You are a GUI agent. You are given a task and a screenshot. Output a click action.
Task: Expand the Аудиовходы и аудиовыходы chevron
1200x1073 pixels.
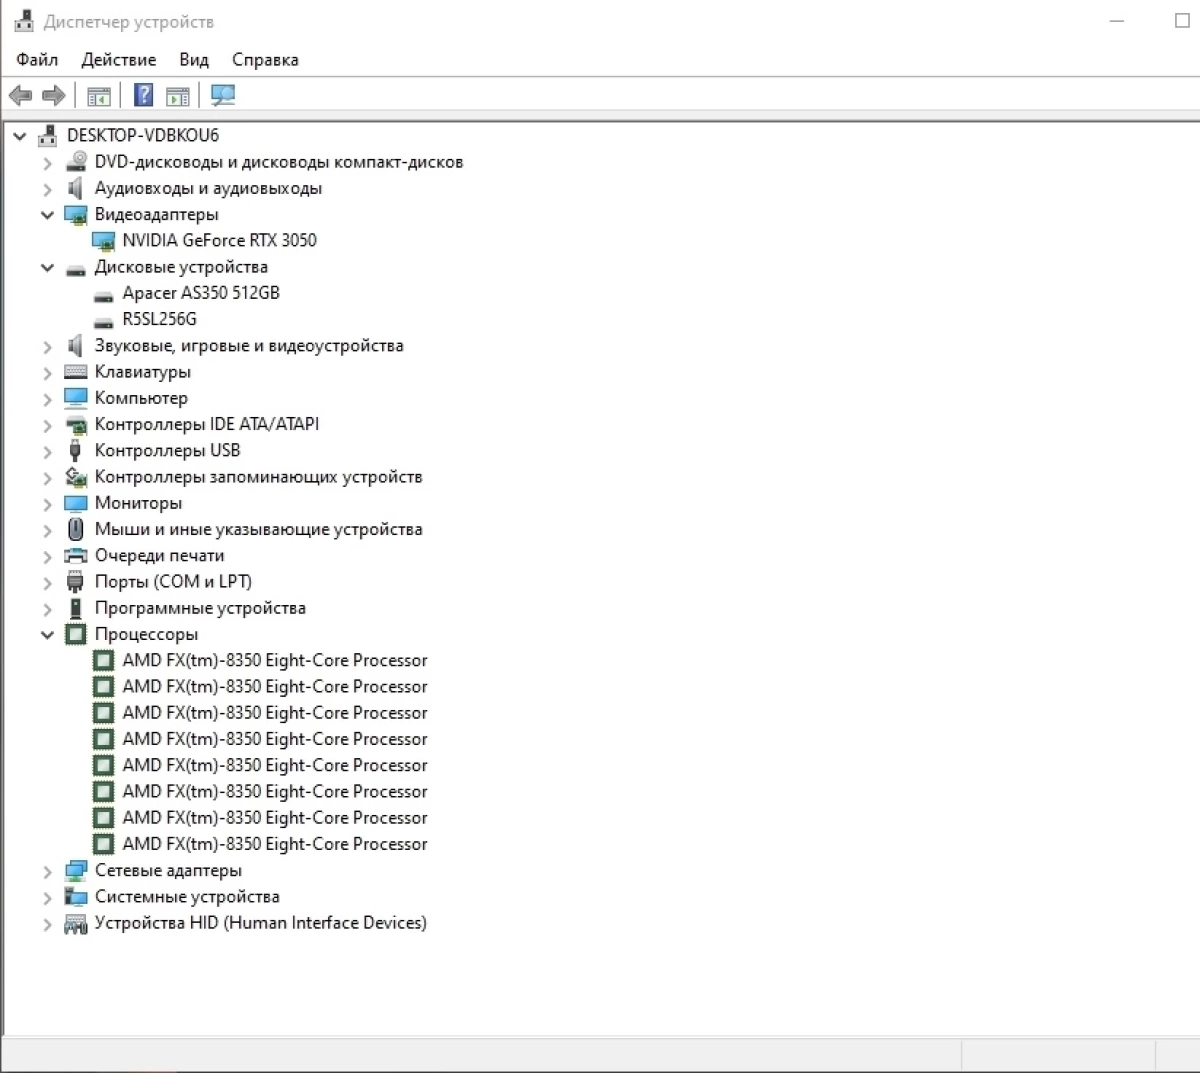(x=47, y=188)
